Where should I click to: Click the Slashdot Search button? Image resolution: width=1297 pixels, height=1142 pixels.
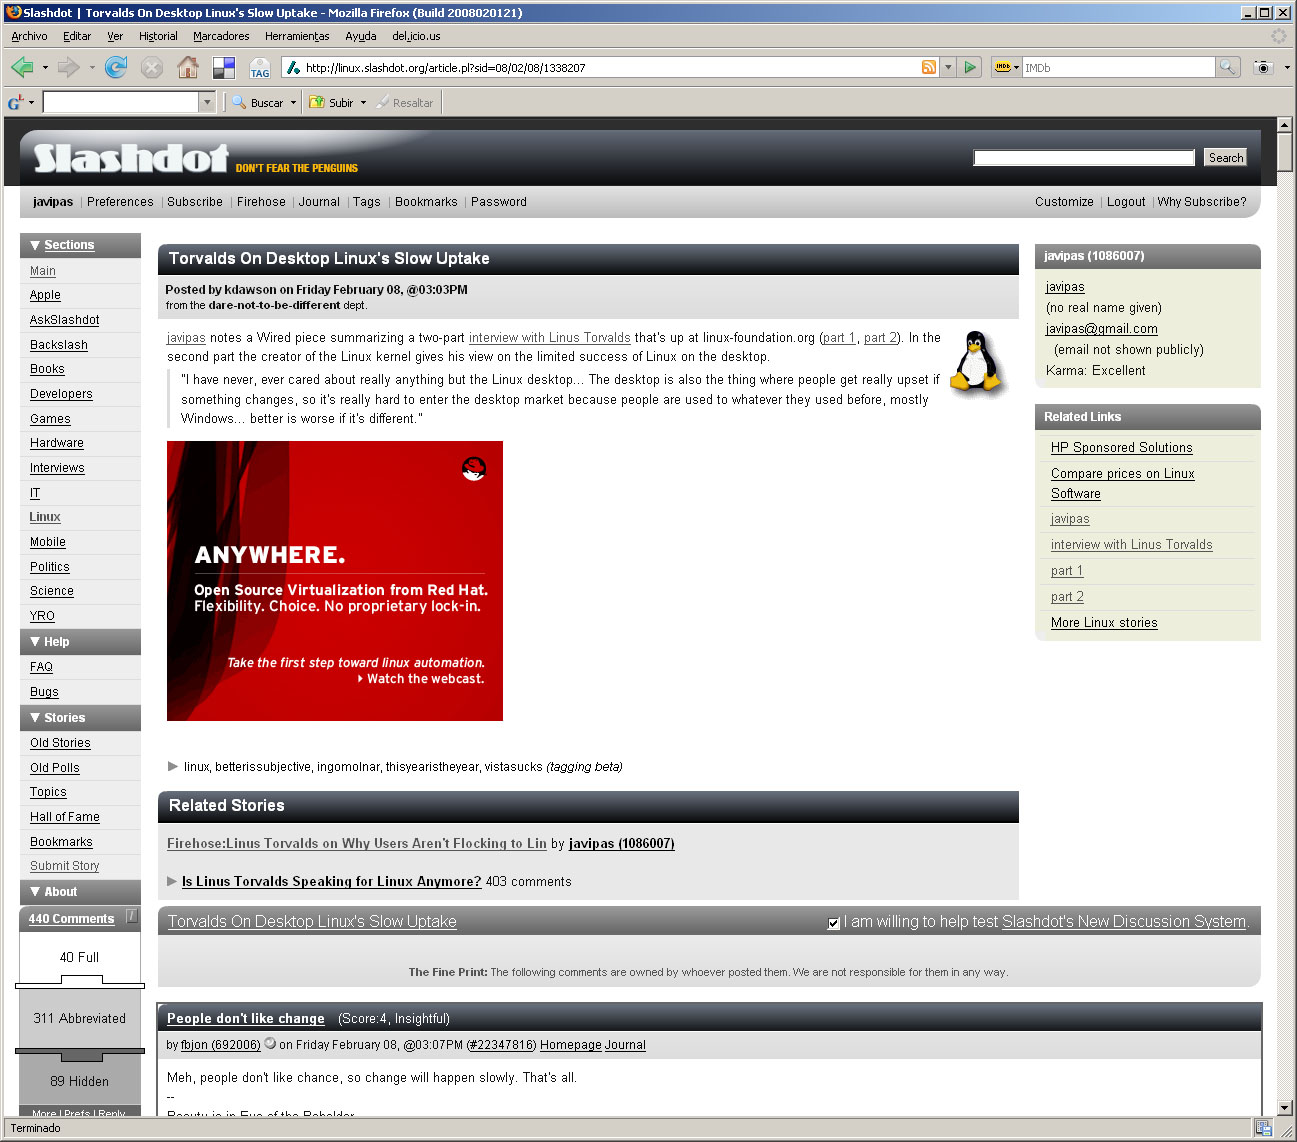(x=1225, y=158)
